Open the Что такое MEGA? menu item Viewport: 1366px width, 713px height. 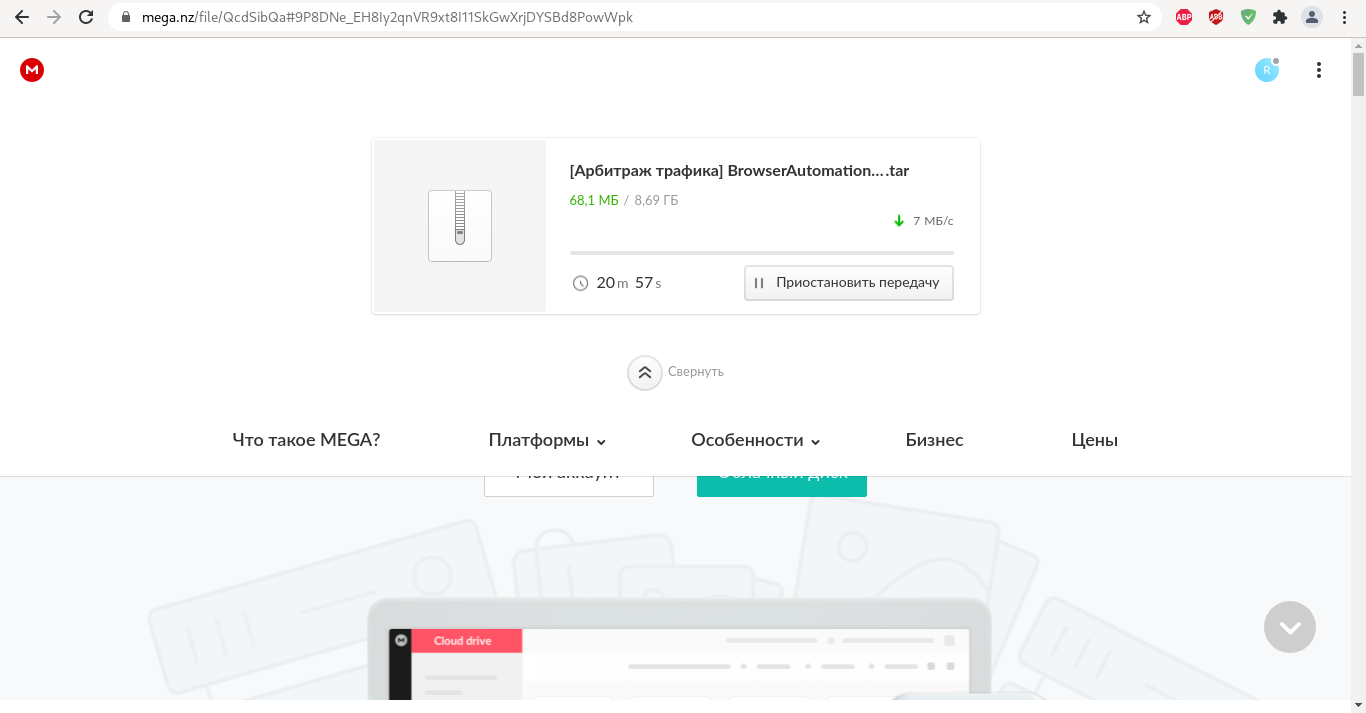coord(306,440)
